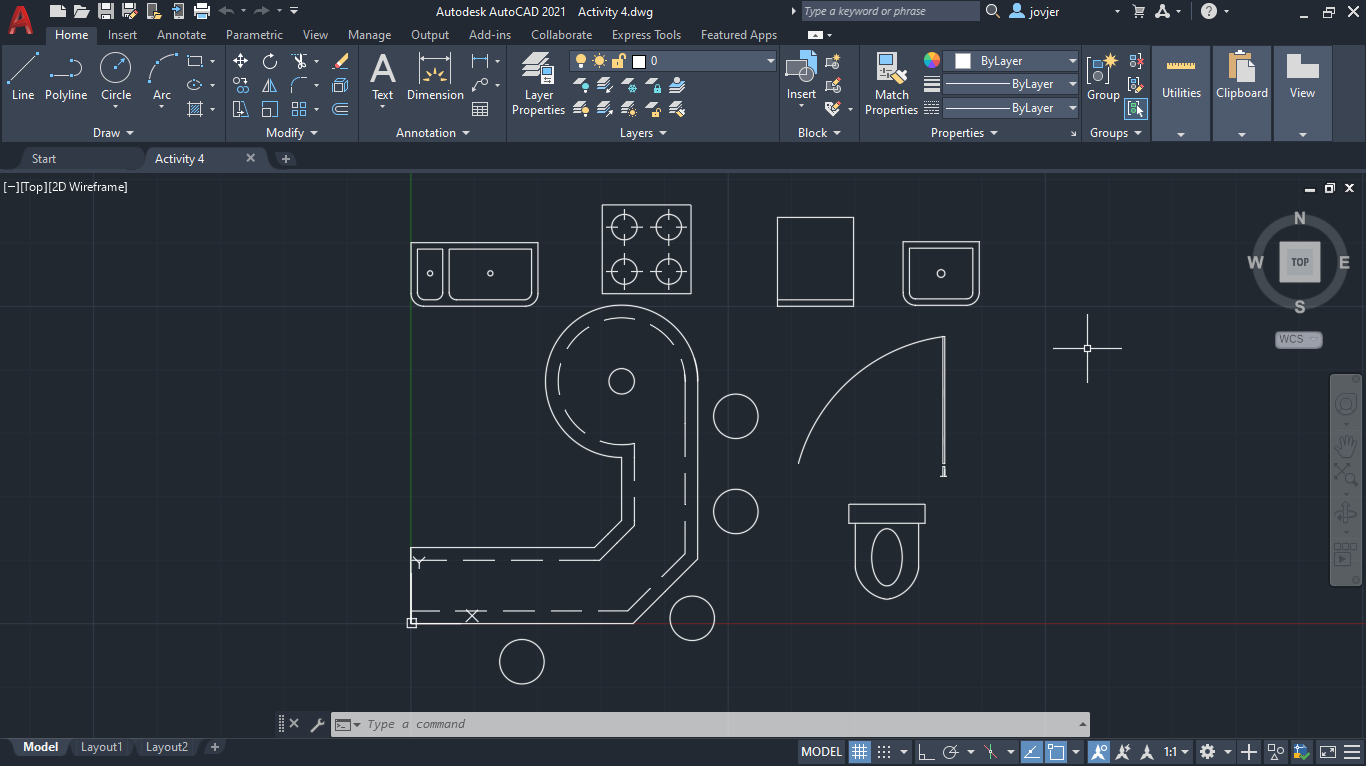Click the Move tool in Modify panel
The image size is (1366, 766).
coord(240,61)
